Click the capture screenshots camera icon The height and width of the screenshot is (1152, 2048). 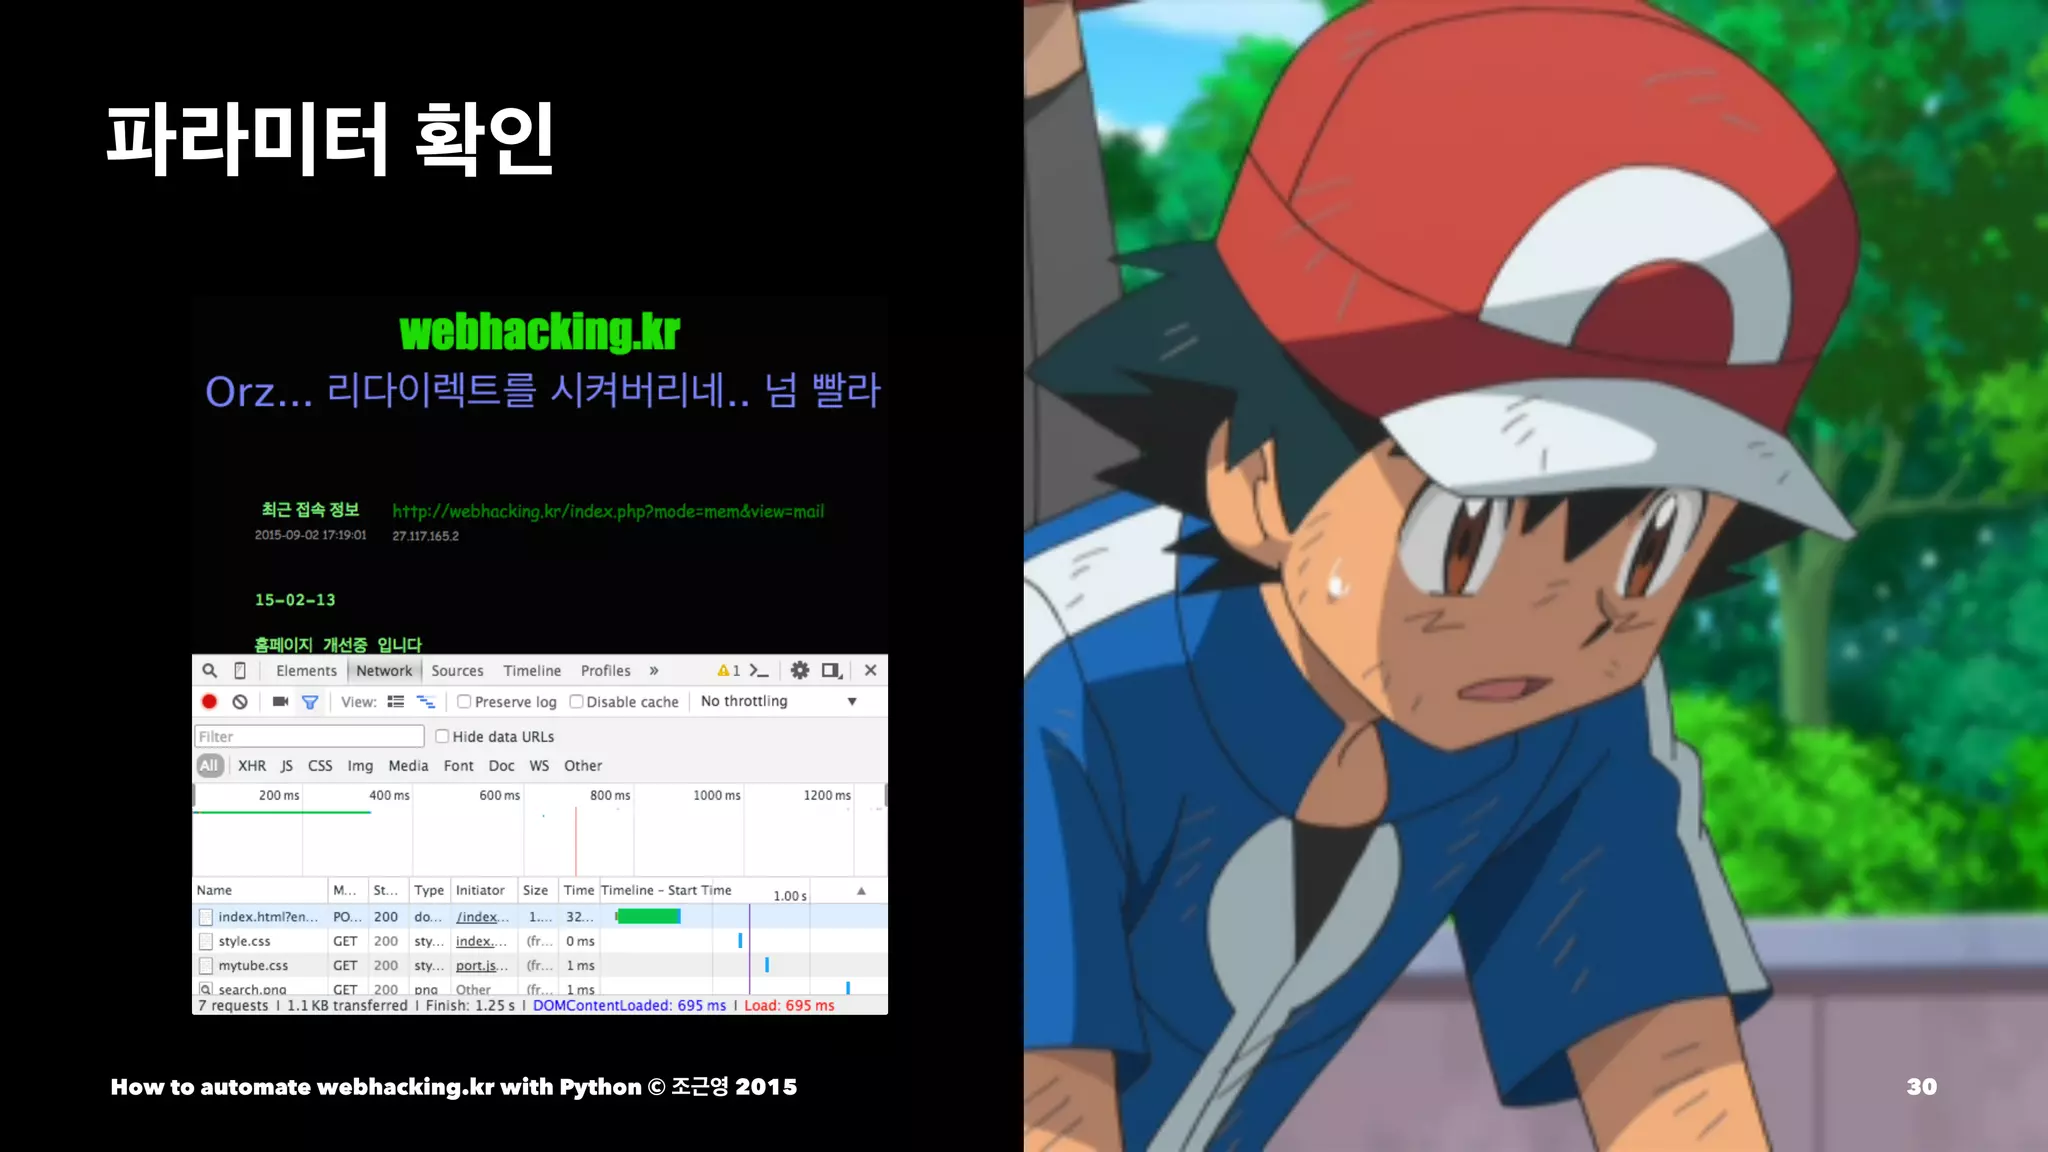[x=280, y=702]
